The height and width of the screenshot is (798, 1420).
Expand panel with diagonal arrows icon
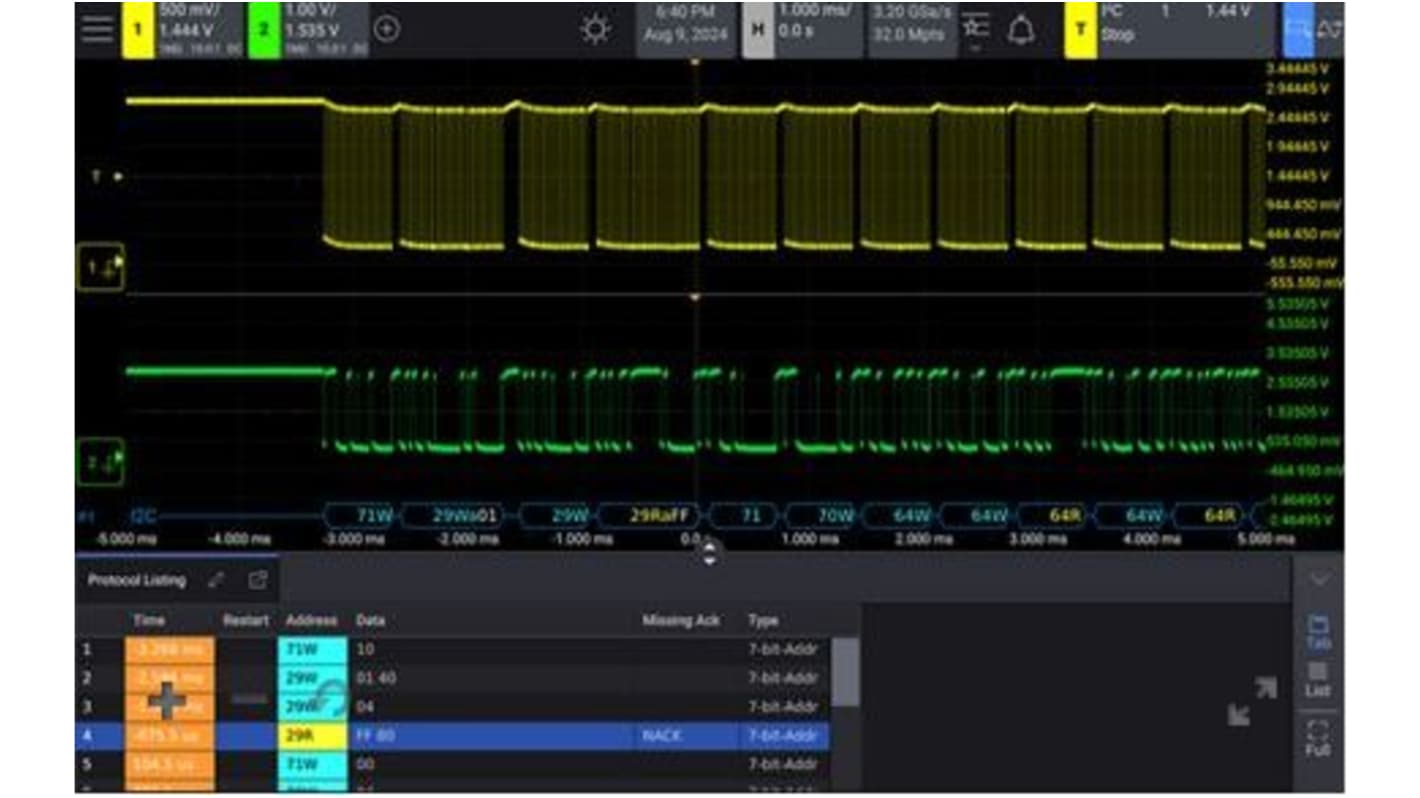[1251, 701]
